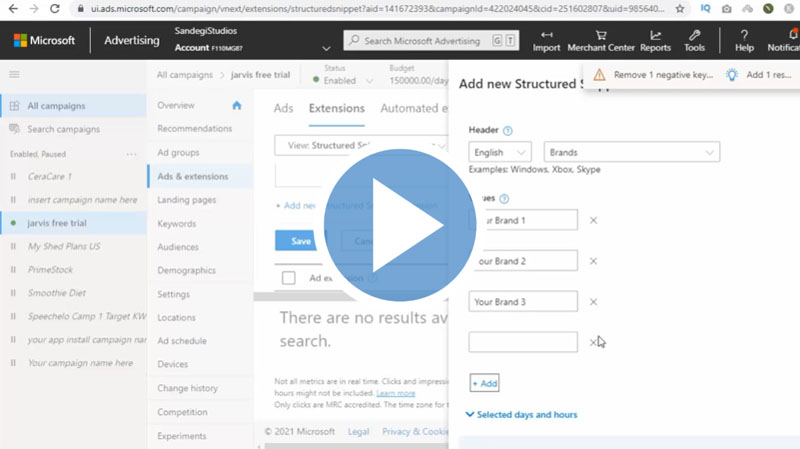Viewport: 800px width, 449px height.
Task: Select the jarvis free trial campaign
Action: pos(74,223)
